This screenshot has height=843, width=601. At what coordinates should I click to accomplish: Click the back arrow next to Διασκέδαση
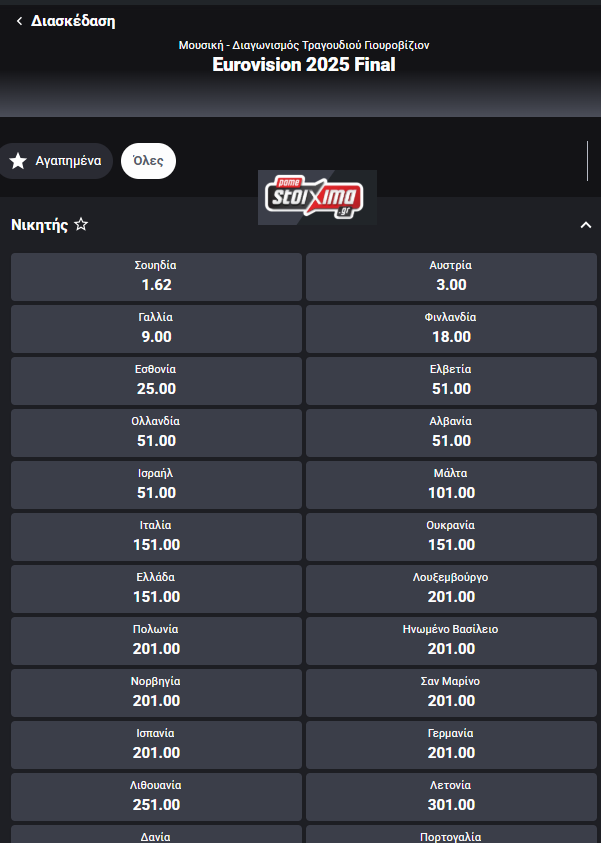click(19, 21)
